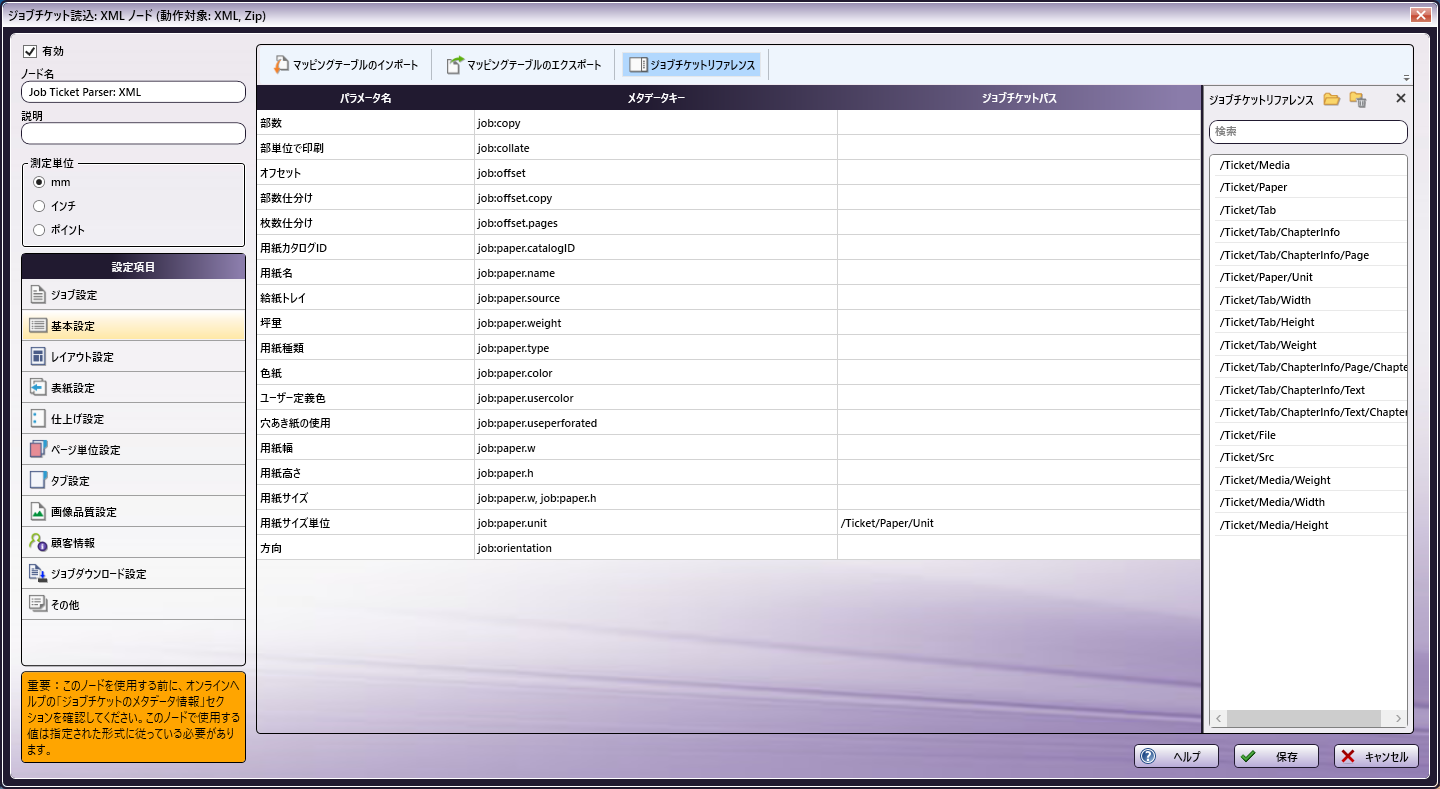Click the ジョブ設定 document icon
Image resolution: width=1440 pixels, height=789 pixels.
click(38, 295)
